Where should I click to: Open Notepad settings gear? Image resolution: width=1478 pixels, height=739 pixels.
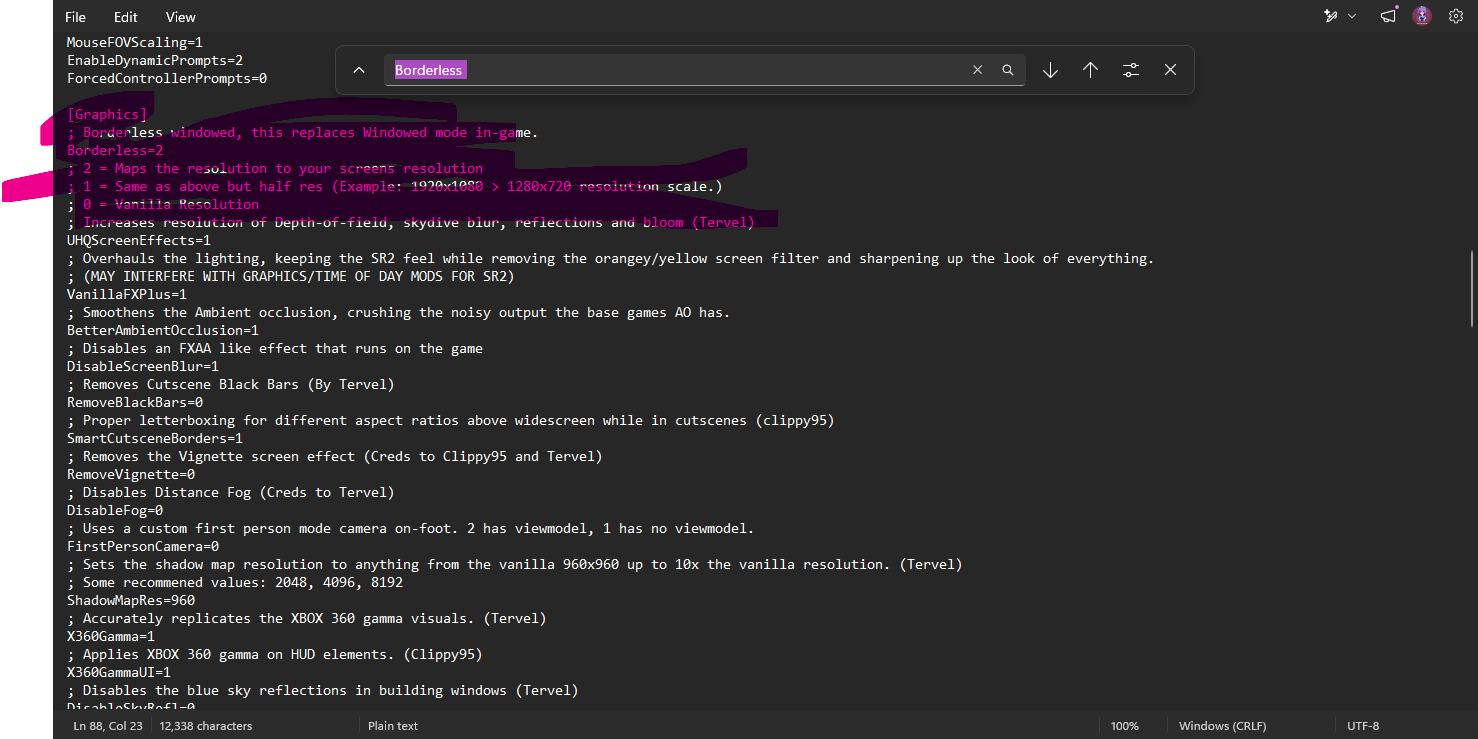[x=1456, y=16]
